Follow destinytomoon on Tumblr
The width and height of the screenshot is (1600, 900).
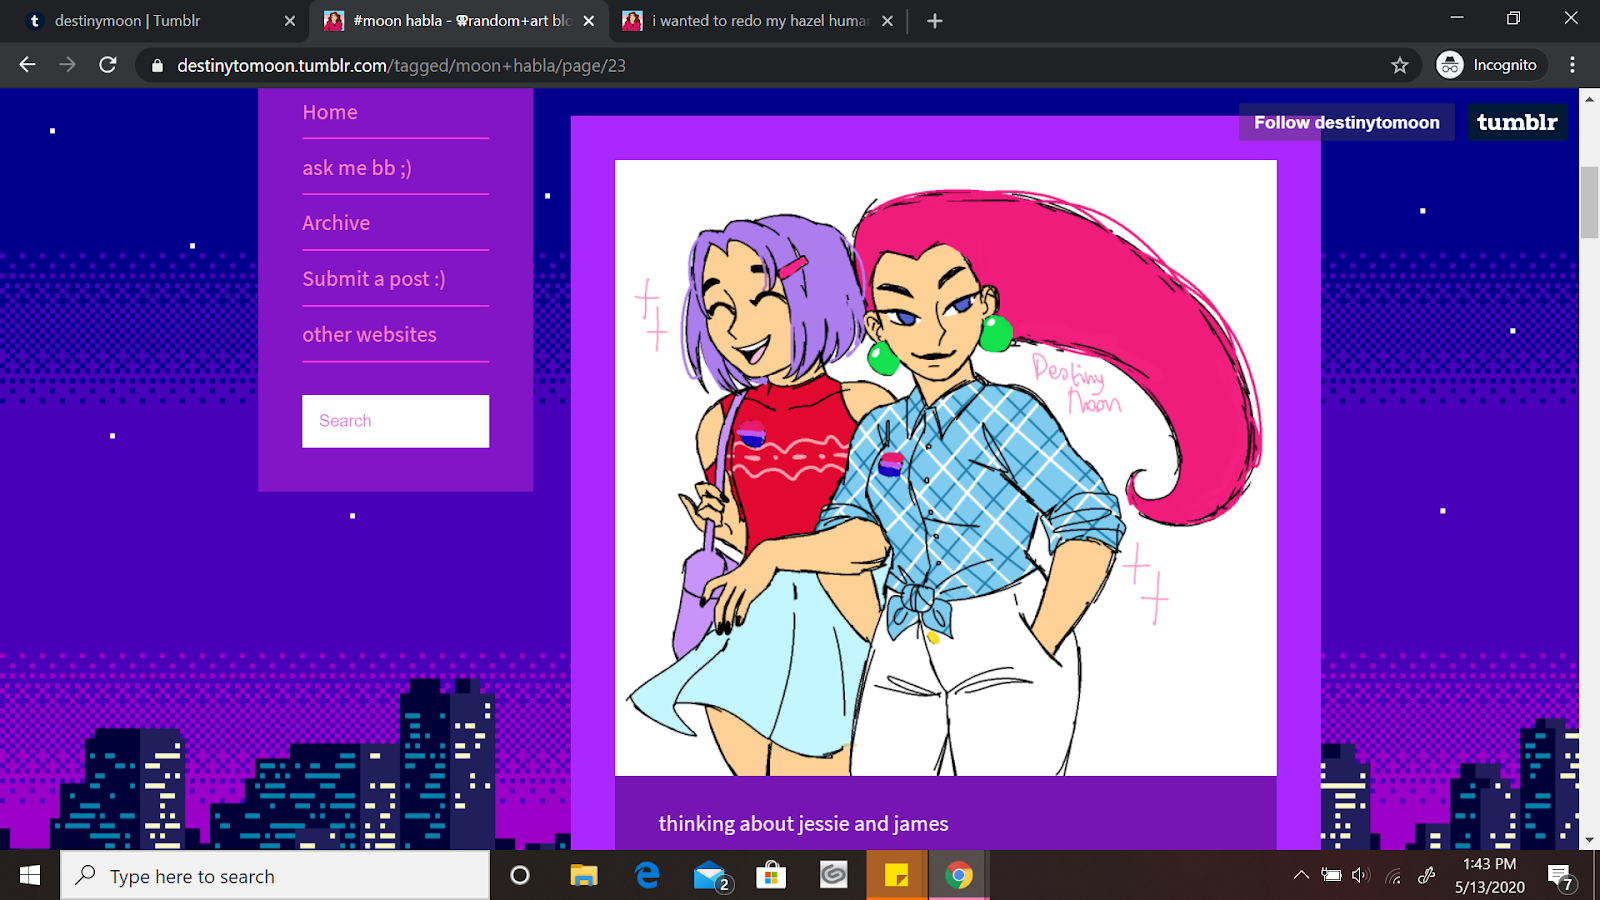1347,122
